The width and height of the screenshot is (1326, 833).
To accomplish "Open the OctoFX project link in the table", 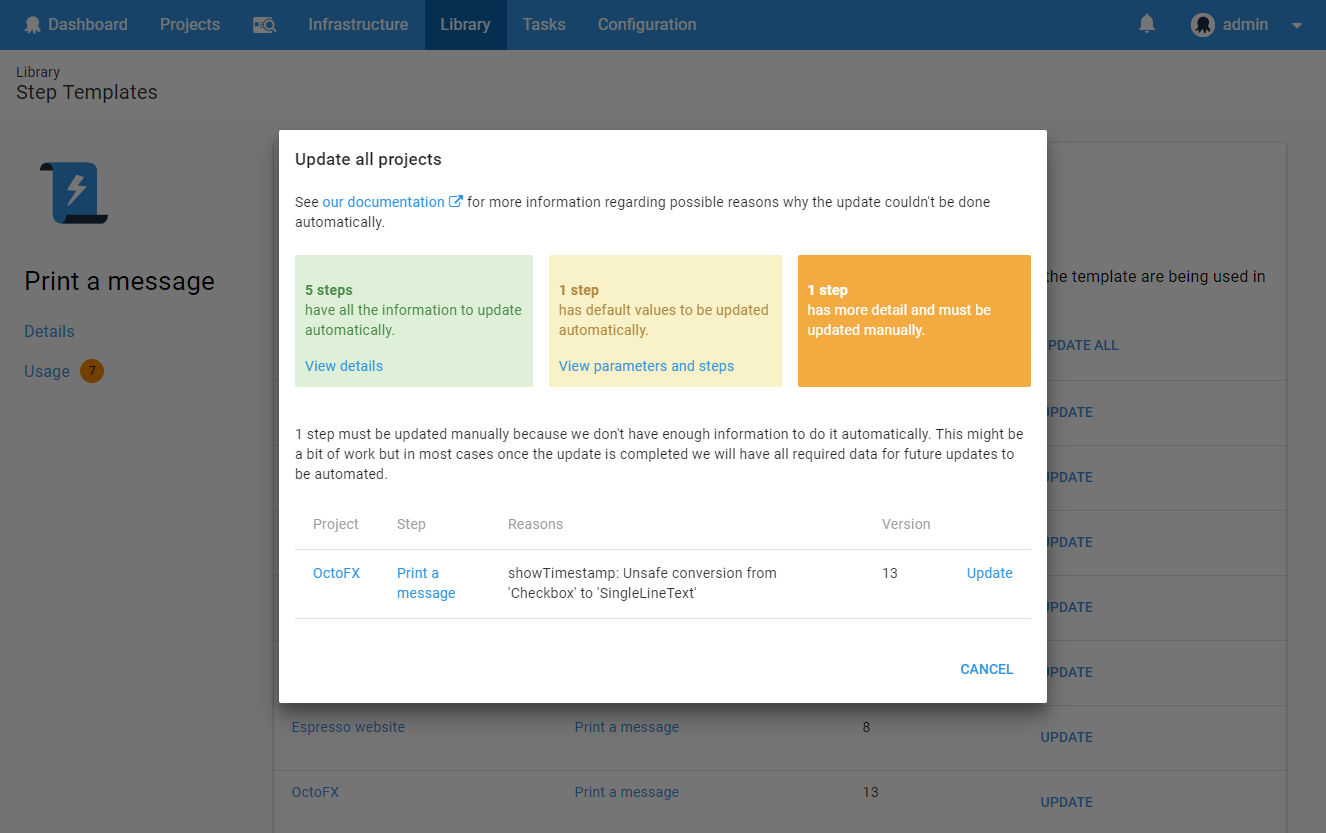I will tap(335, 573).
